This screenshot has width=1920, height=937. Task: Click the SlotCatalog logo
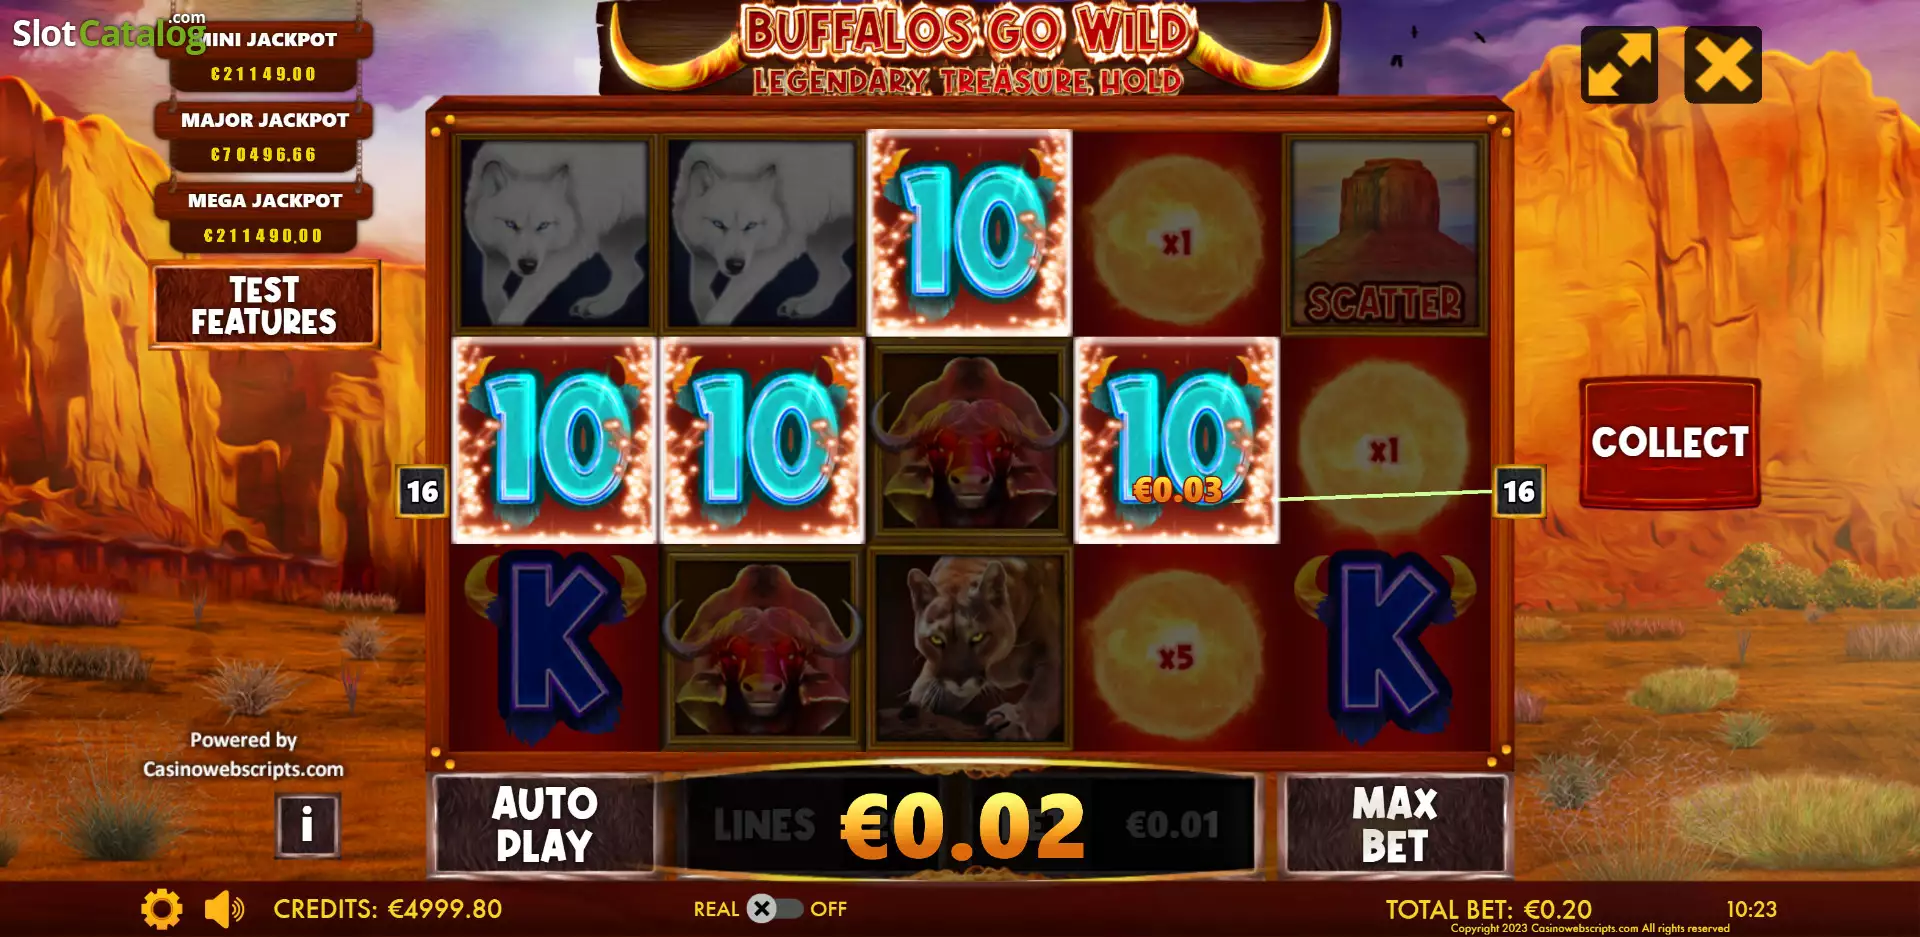[108, 32]
